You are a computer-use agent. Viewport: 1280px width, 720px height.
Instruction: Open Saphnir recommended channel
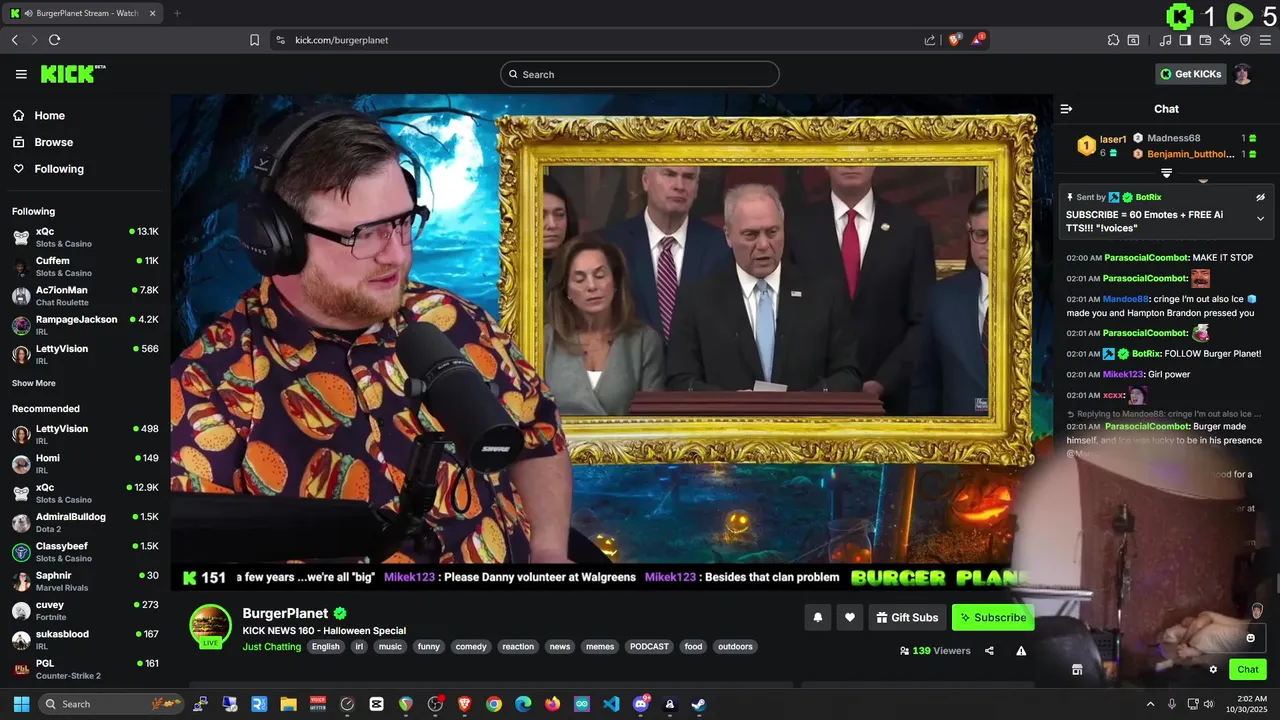[85, 581]
